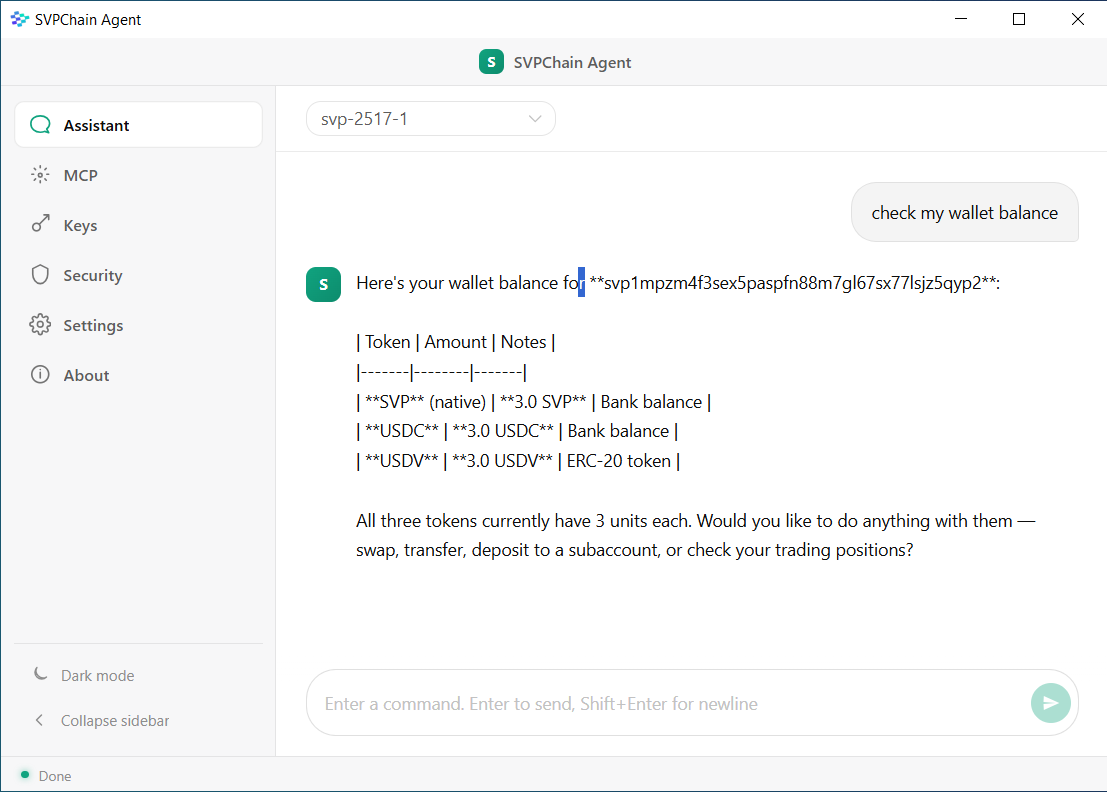Click the 'All three tokens currently have' sentence
This screenshot has height=792, width=1107.
525,521
